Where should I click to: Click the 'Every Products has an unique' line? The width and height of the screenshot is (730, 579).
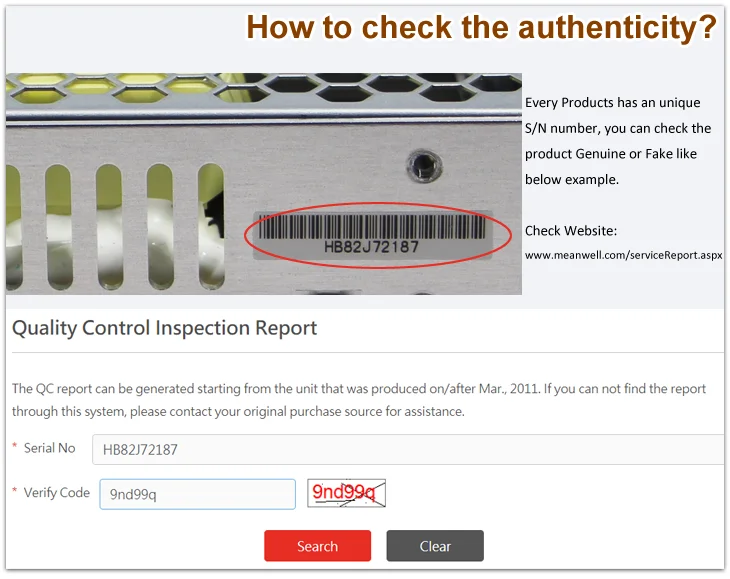(613, 102)
